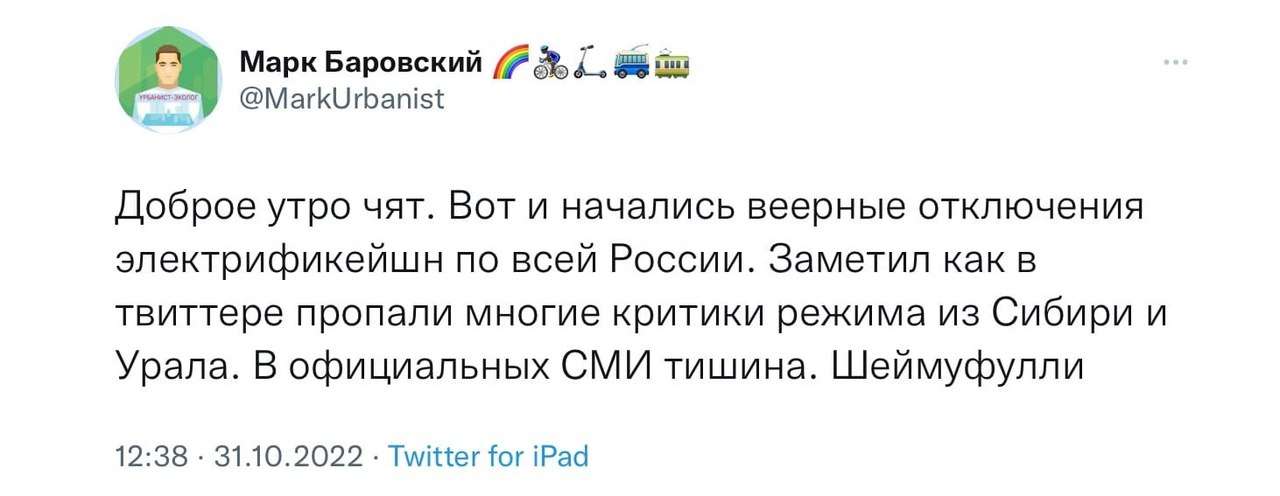Open the tweet's three-dot more menu
1280x496 pixels.
(1176, 62)
